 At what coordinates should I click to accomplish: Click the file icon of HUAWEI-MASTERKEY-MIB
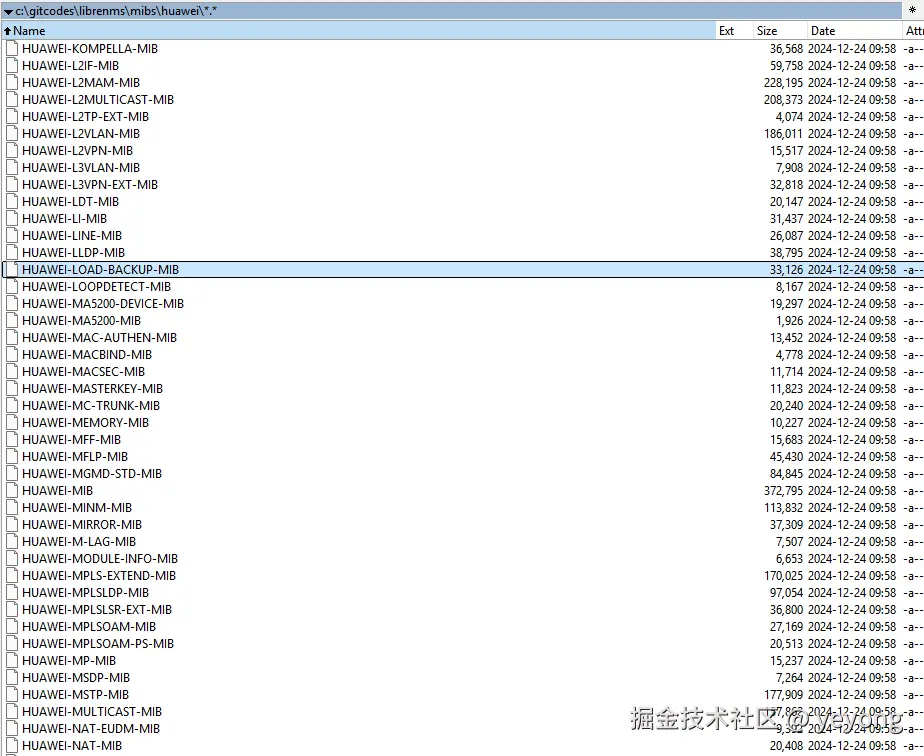click(12, 388)
